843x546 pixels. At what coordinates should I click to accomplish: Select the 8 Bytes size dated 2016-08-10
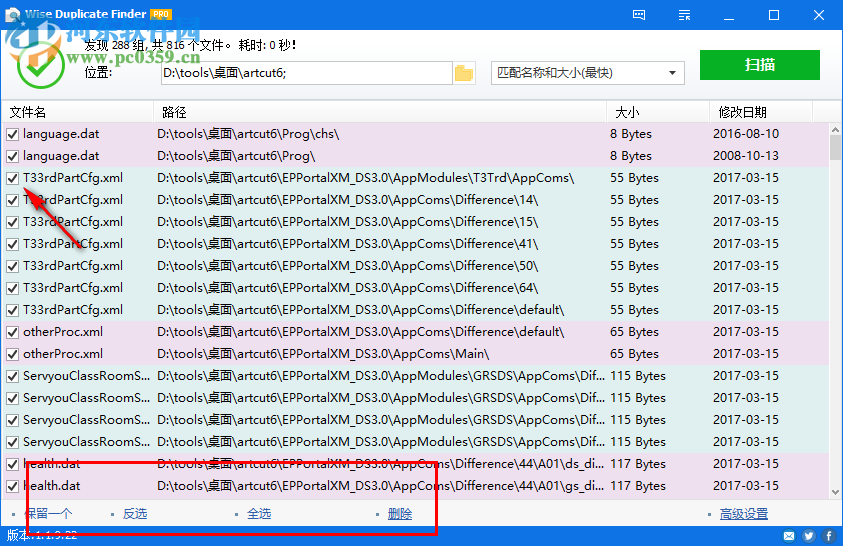[631, 134]
